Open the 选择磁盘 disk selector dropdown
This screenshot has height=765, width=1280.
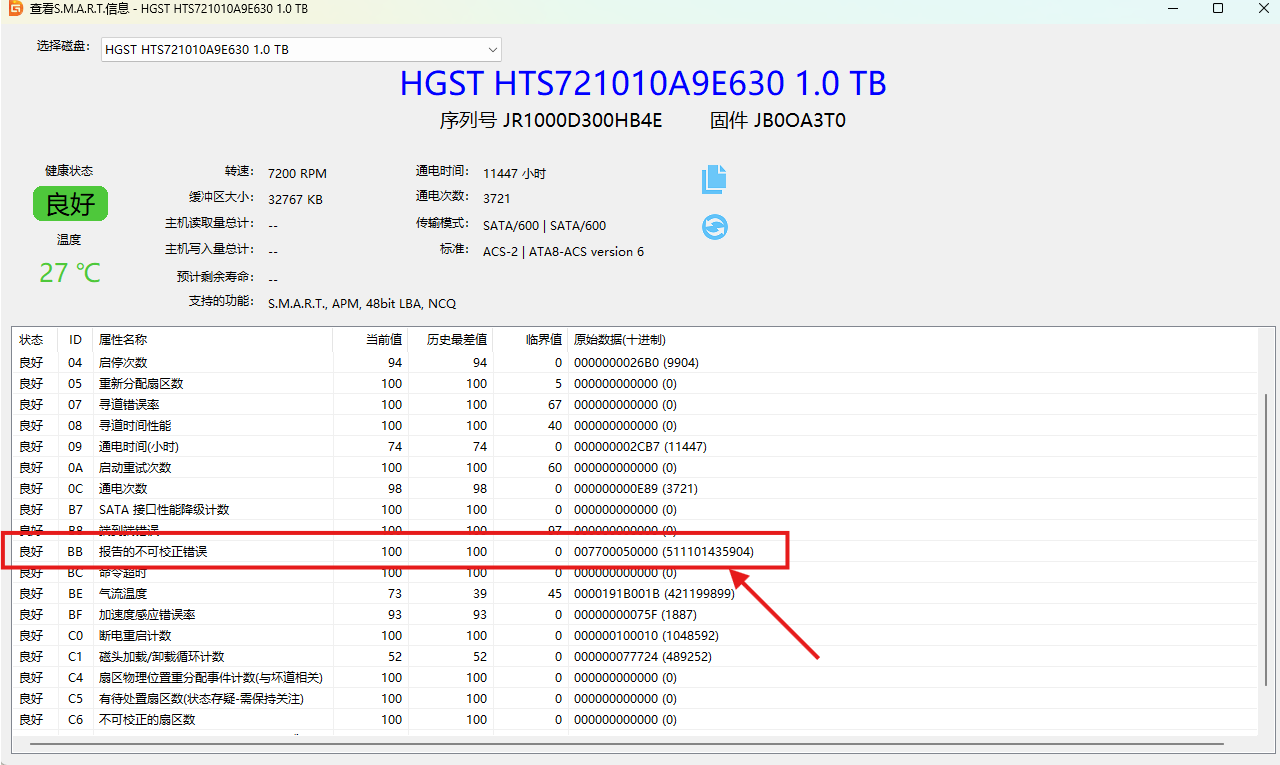point(301,49)
